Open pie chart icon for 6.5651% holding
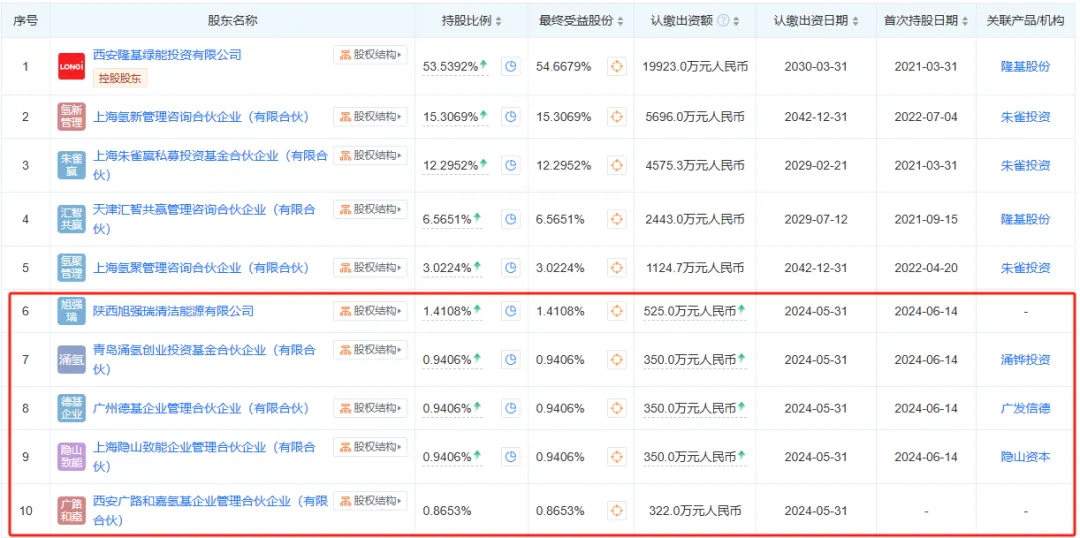This screenshot has height=538, width=1080. point(510,220)
